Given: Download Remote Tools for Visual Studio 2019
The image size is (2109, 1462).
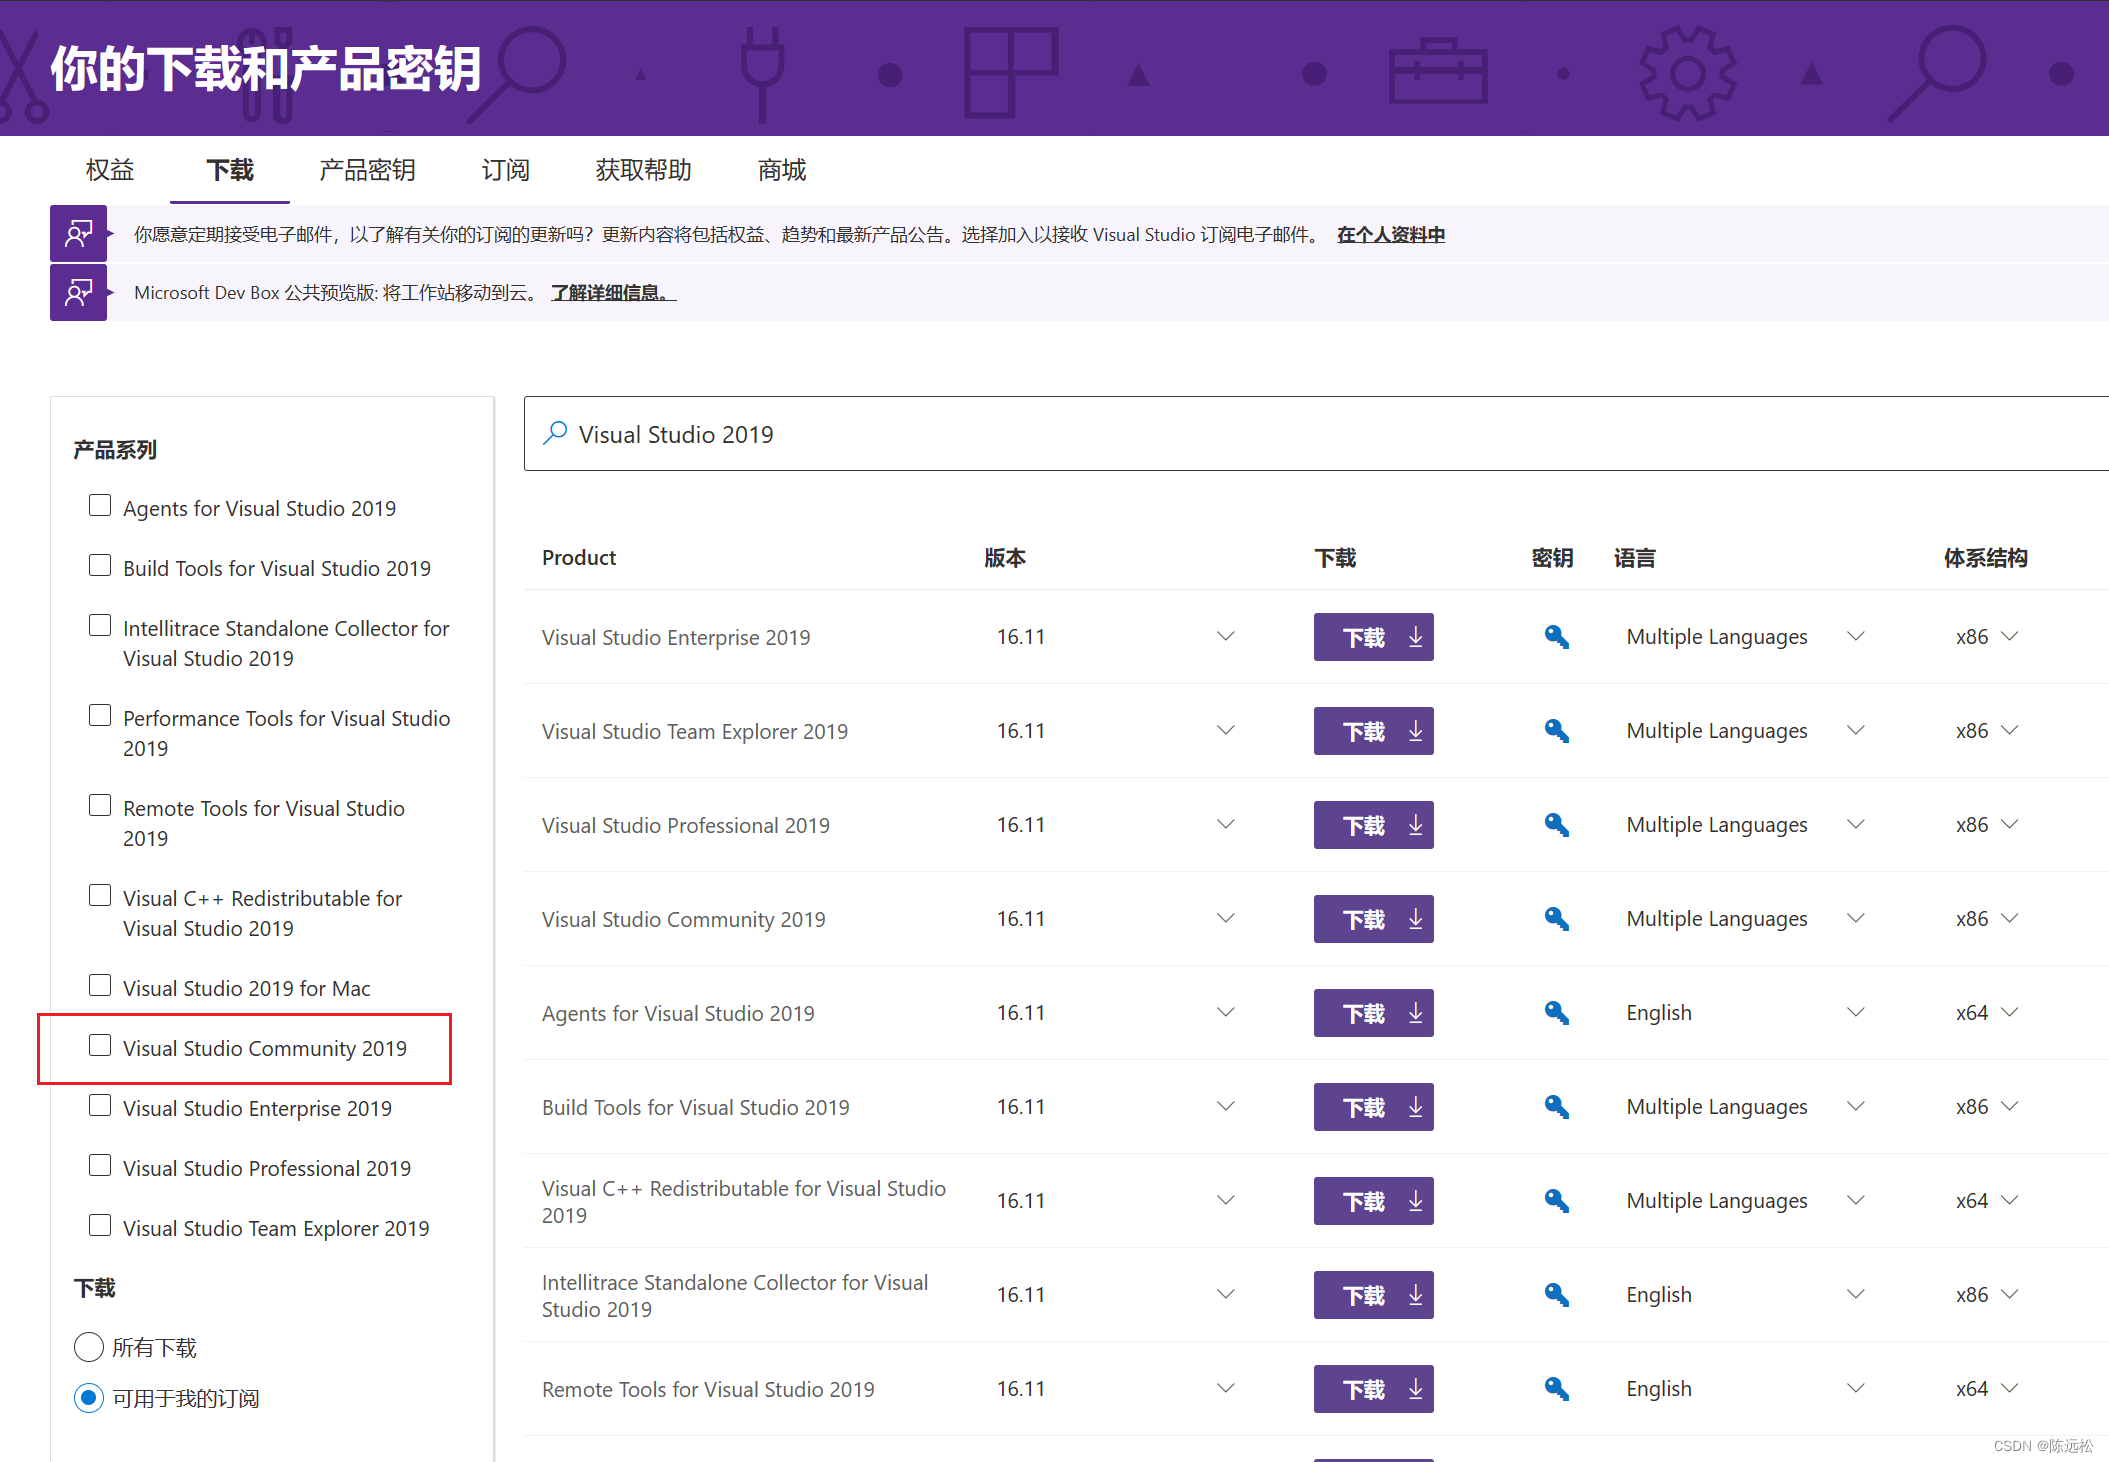Looking at the screenshot, I should pyautogui.click(x=1373, y=1389).
